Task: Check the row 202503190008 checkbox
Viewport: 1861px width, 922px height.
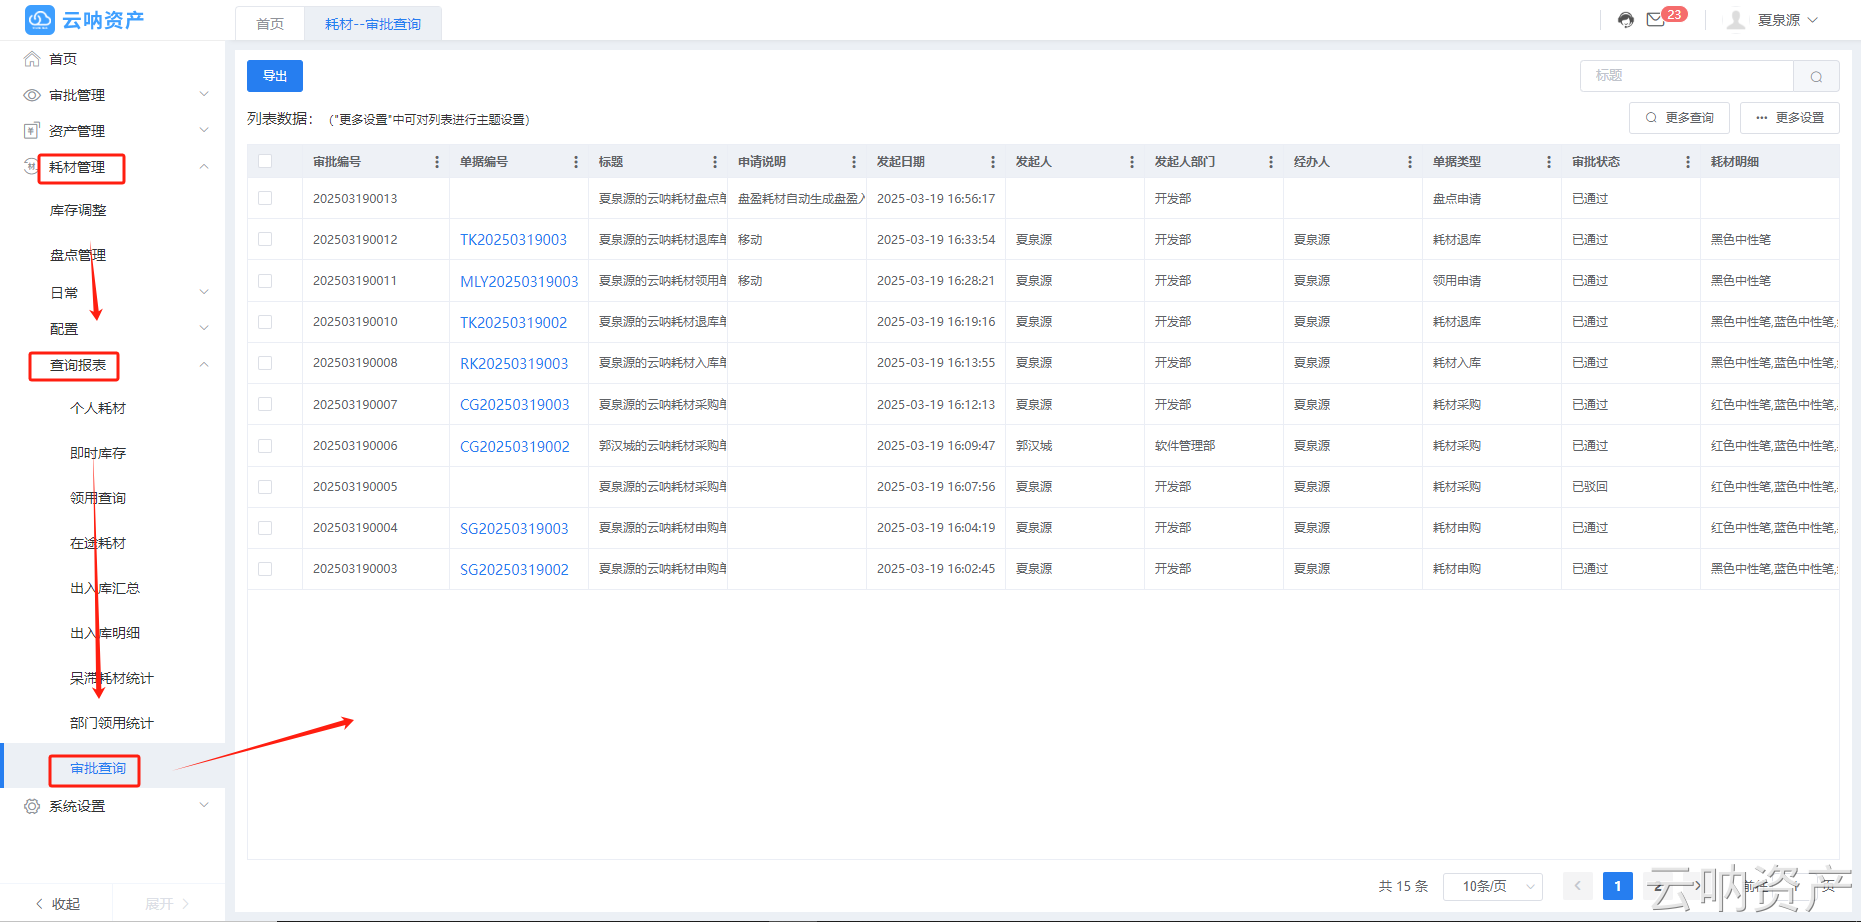Action: [265, 363]
